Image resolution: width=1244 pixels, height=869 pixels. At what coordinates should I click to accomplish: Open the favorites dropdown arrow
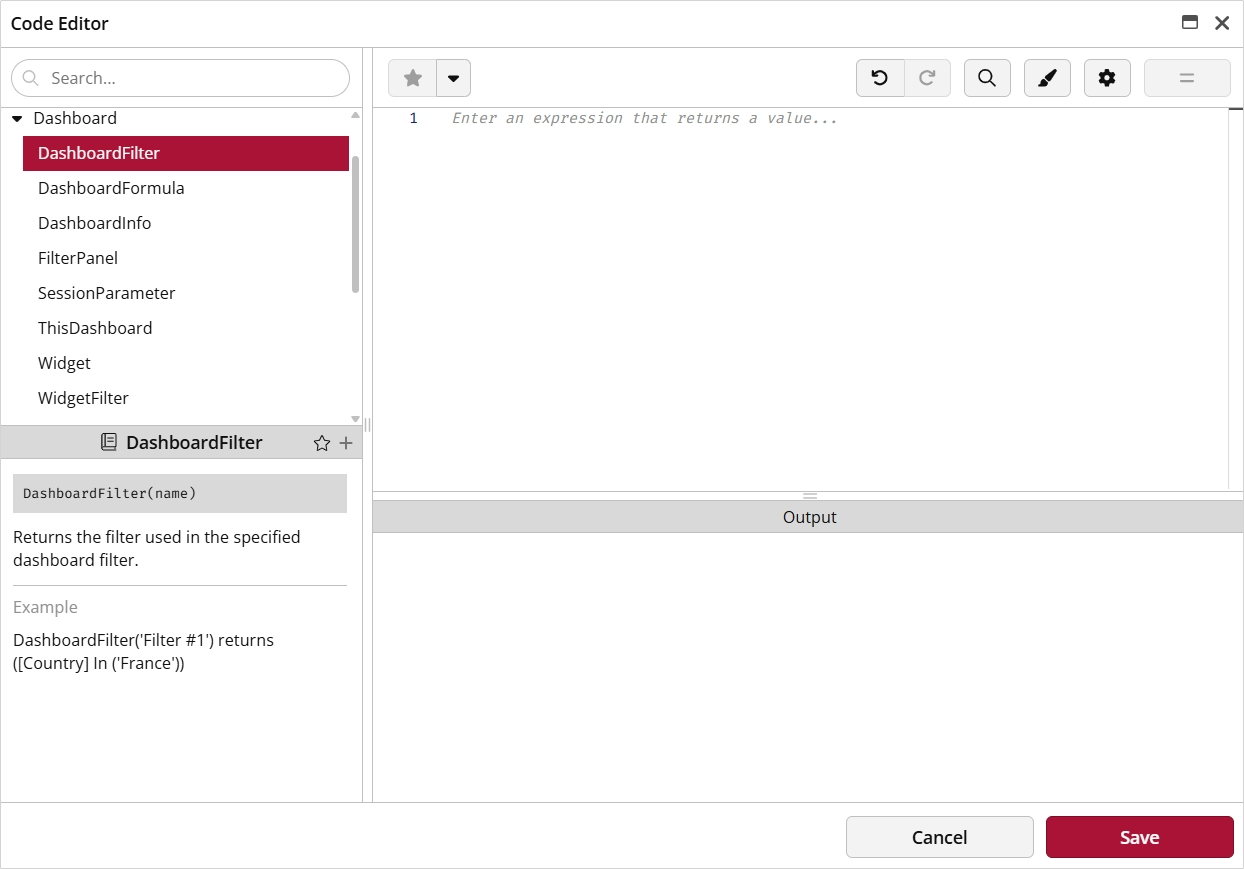[x=453, y=78]
